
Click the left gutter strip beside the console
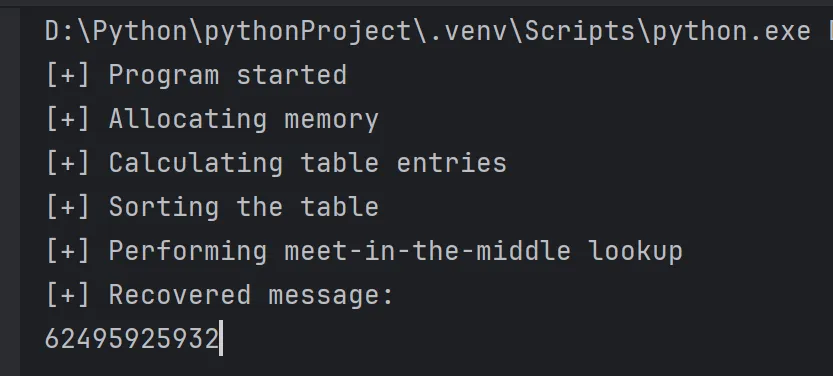coord(10,191)
